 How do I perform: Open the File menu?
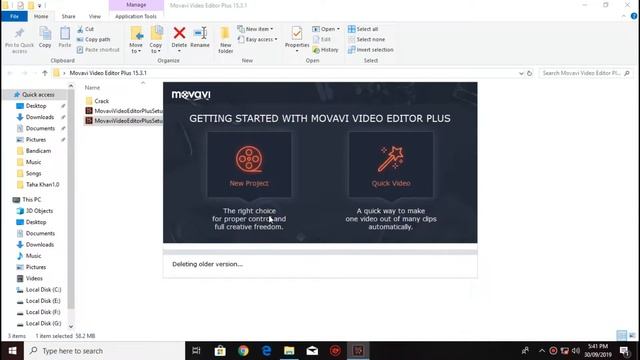coord(14,16)
